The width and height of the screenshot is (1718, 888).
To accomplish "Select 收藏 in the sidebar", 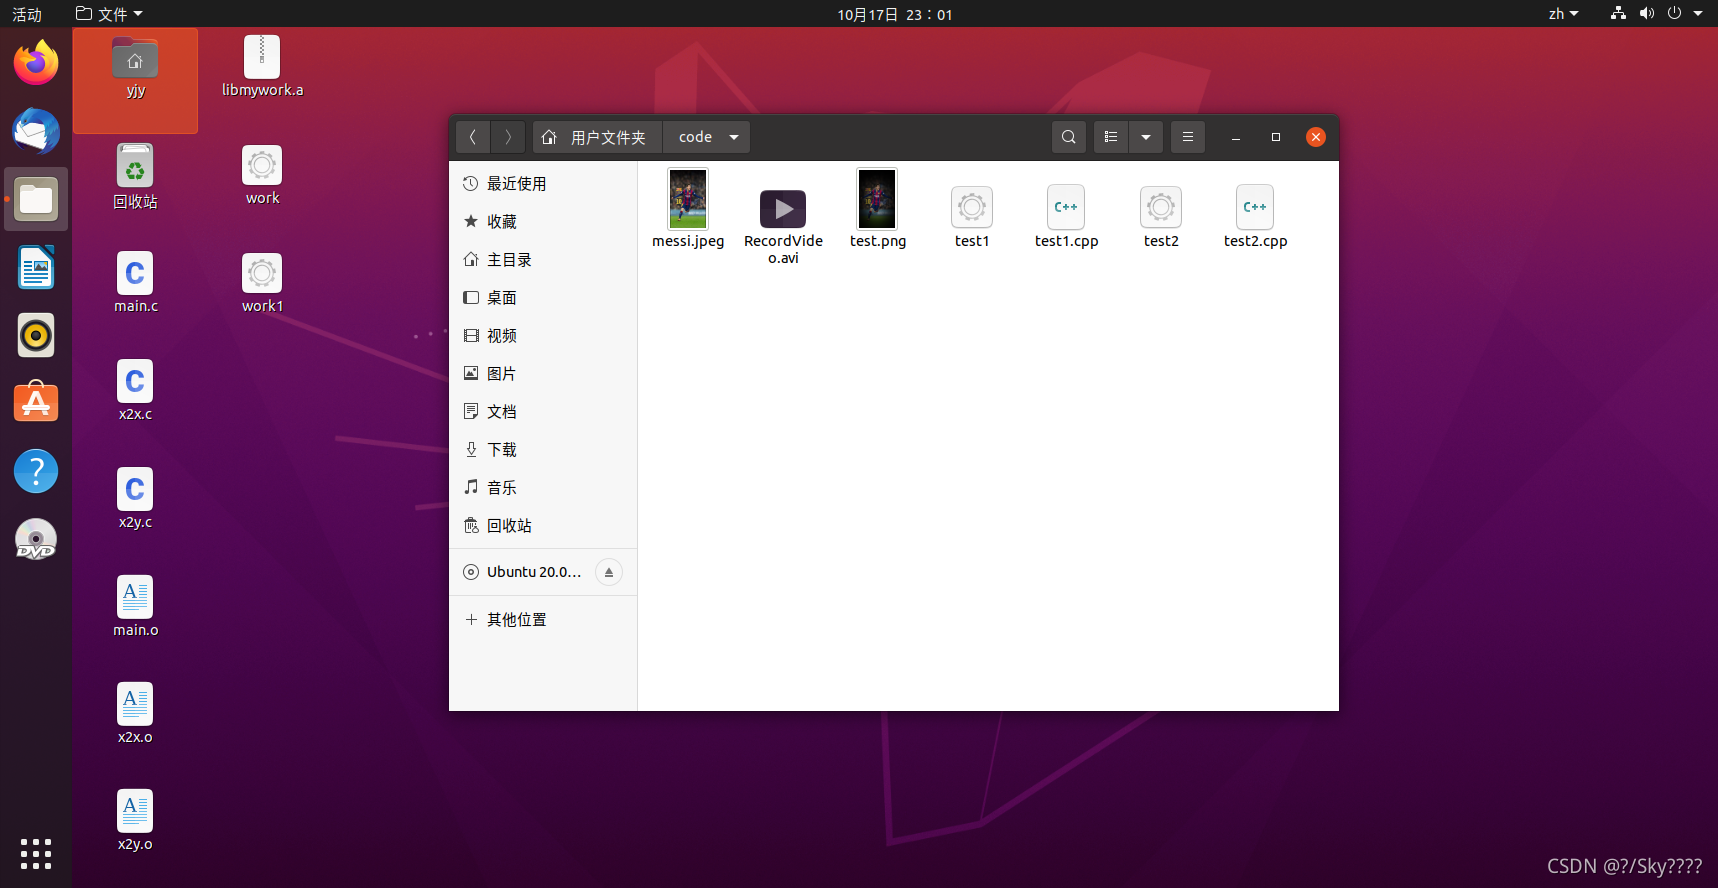I will pos(543,222).
